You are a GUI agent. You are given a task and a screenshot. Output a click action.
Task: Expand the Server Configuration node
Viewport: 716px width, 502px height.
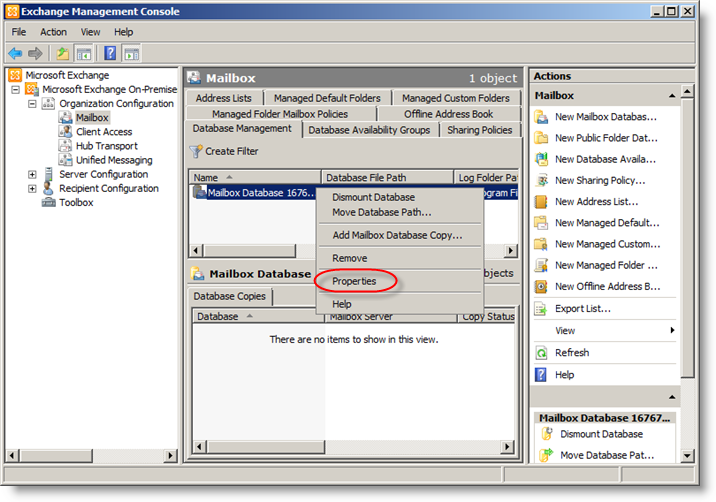click(x=32, y=174)
